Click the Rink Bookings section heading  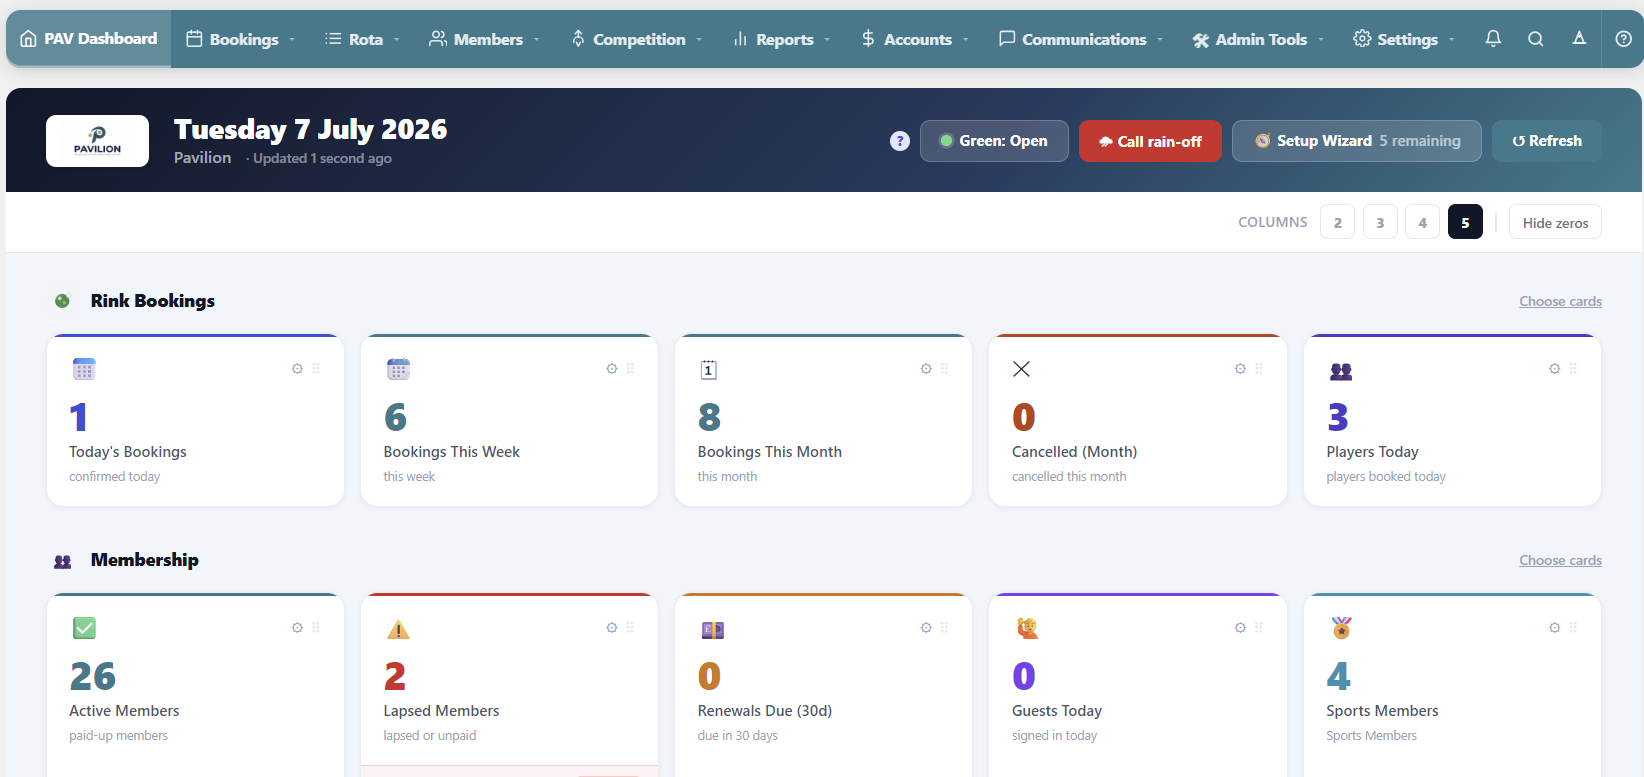click(x=153, y=301)
